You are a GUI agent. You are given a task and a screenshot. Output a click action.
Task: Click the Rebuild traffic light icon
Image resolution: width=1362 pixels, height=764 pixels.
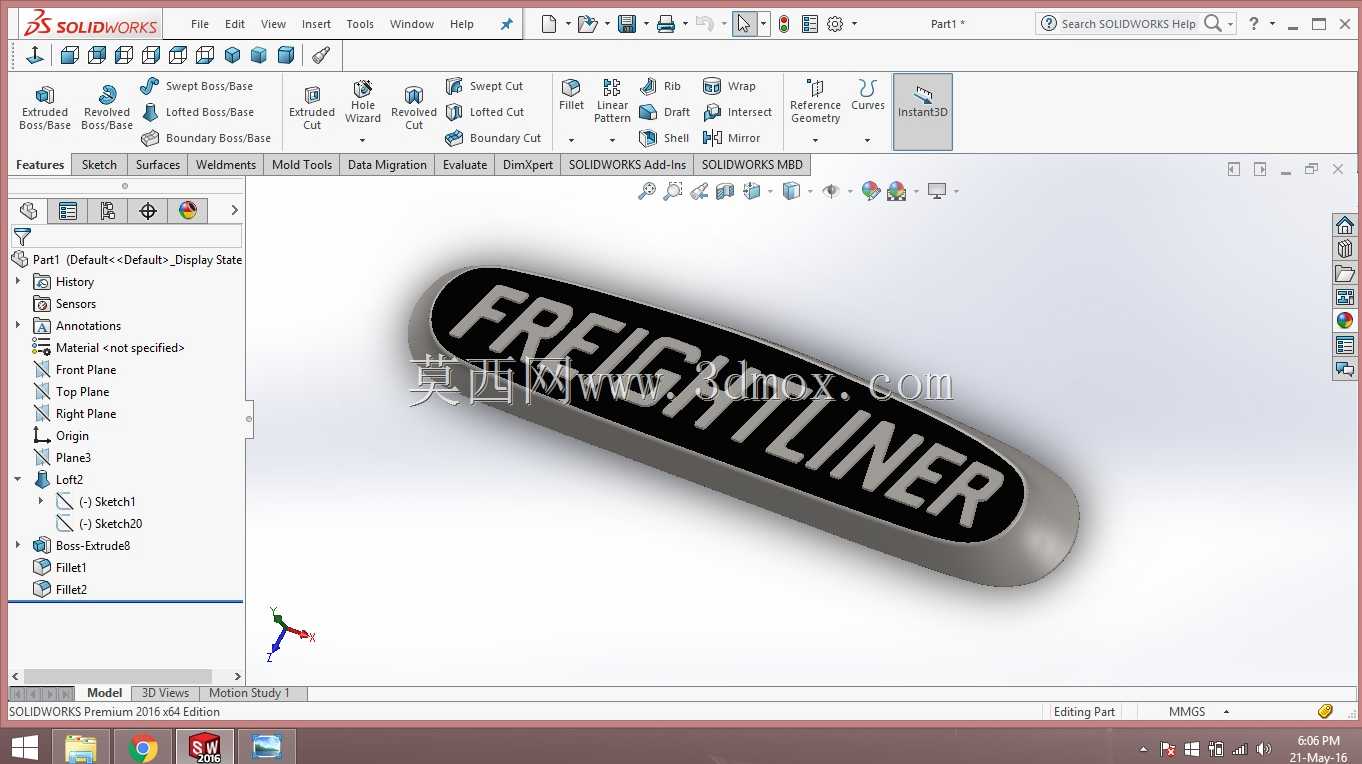[x=784, y=24]
